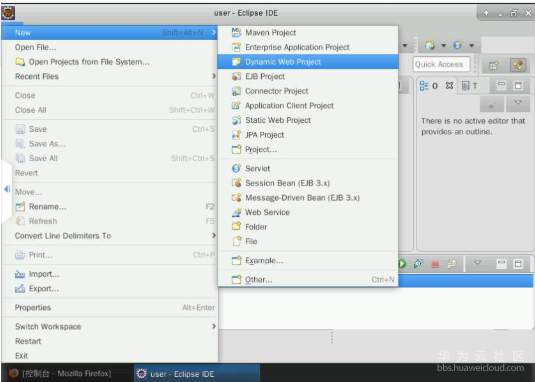This screenshot has width=535, height=382.
Task: Select the Java EE perspective icon
Action: (518, 65)
